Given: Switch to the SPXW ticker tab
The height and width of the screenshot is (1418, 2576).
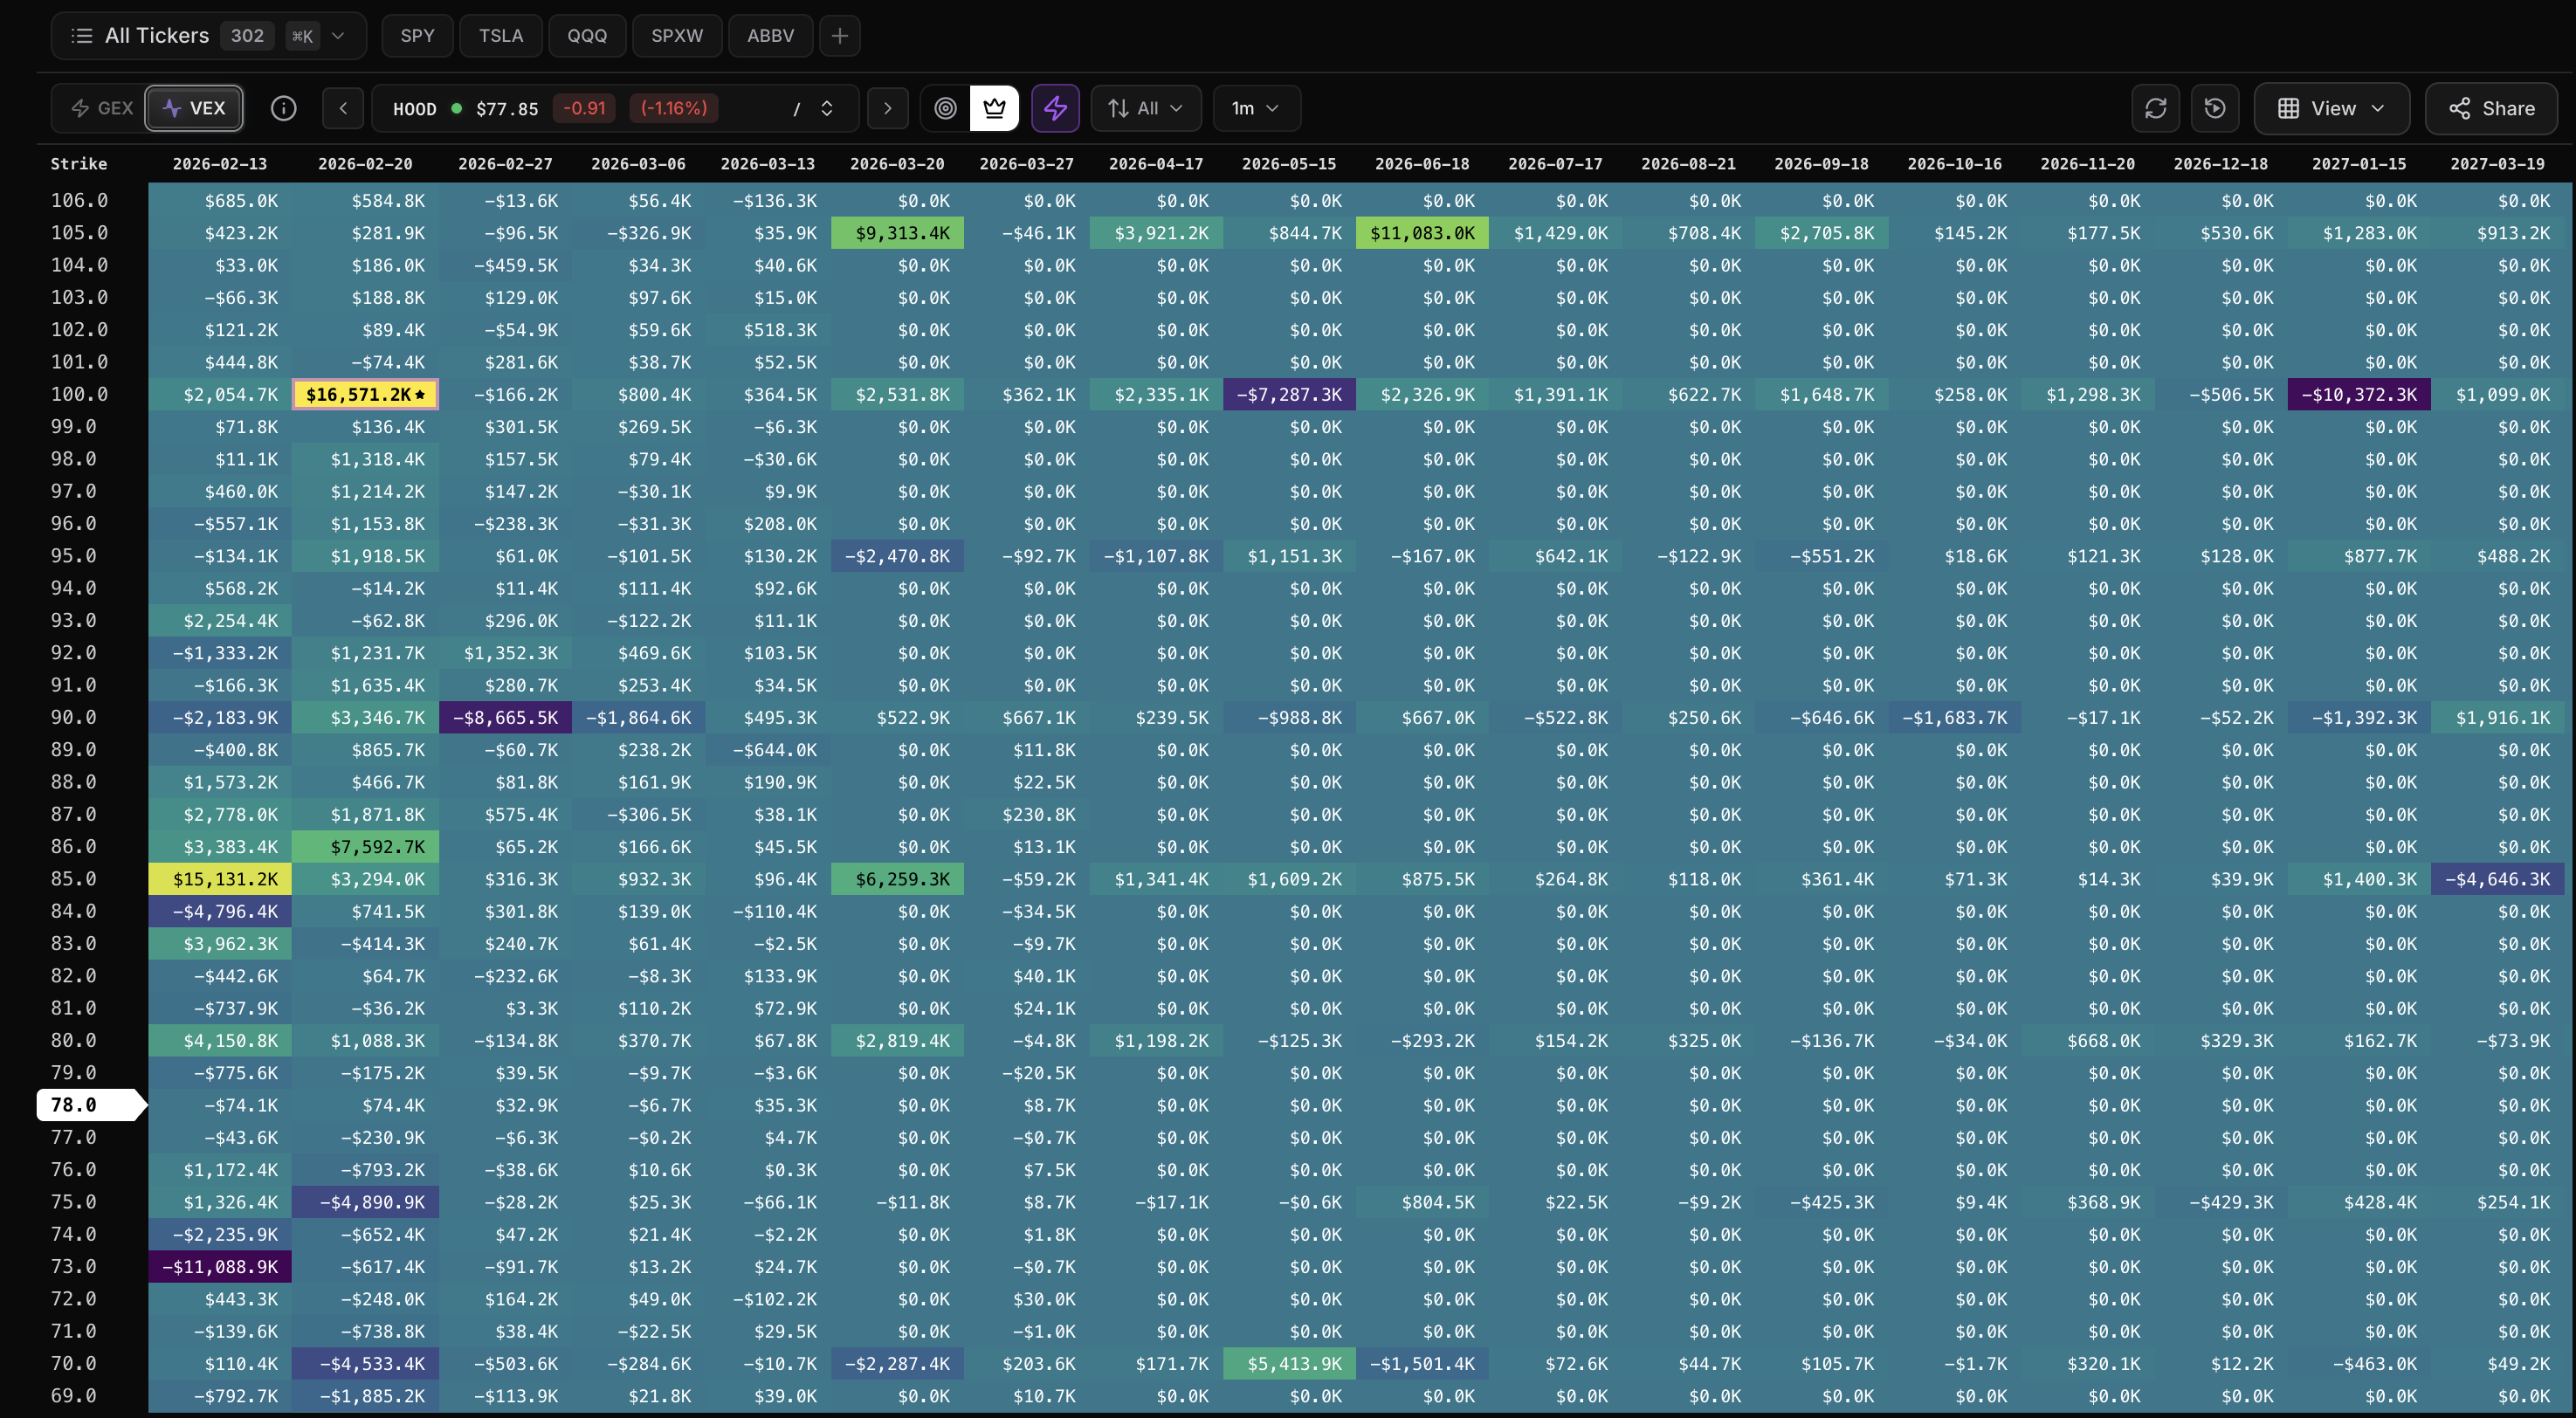Looking at the screenshot, I should tap(677, 36).
